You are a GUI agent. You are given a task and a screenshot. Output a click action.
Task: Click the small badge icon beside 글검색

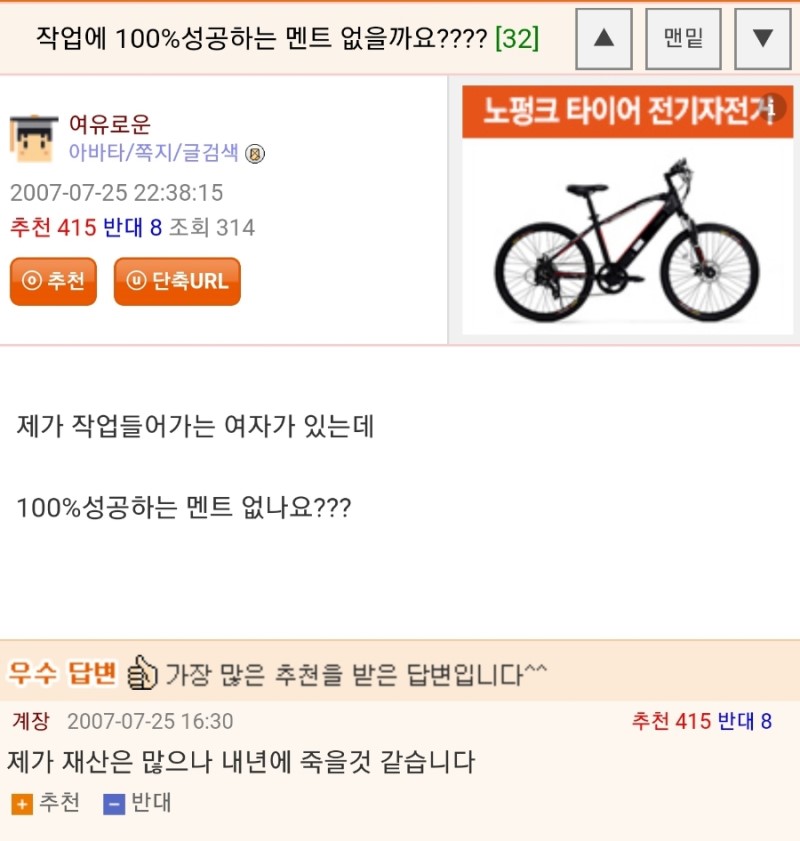point(255,154)
